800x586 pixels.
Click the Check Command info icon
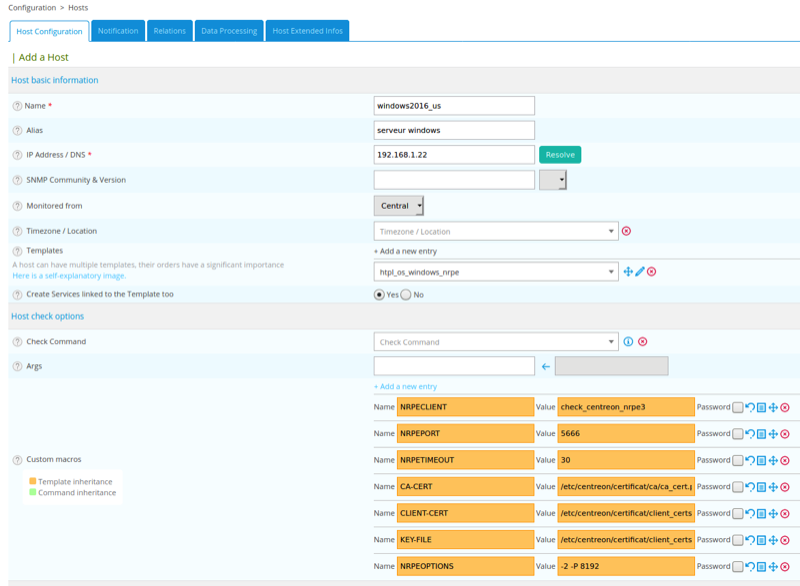[x=628, y=342]
